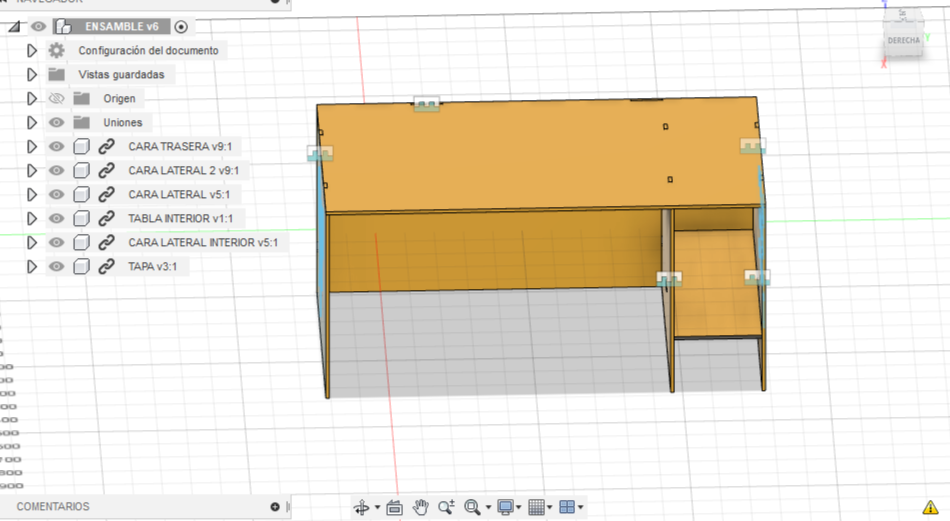The width and height of the screenshot is (950, 521).
Task: Select the Zoom tool
Action: coord(447,507)
